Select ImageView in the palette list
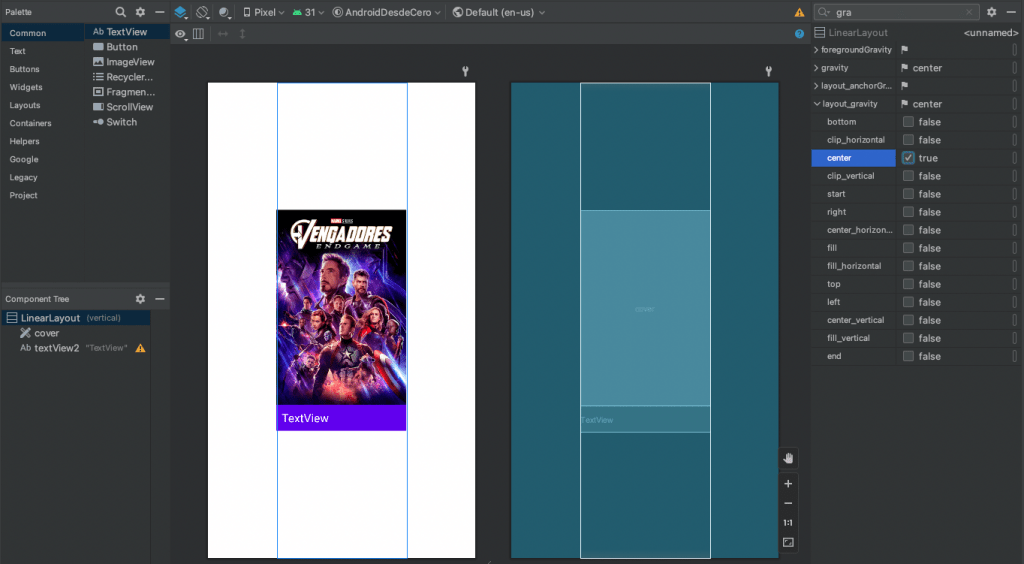Screen dimensions: 1024x564 (x=127, y=62)
